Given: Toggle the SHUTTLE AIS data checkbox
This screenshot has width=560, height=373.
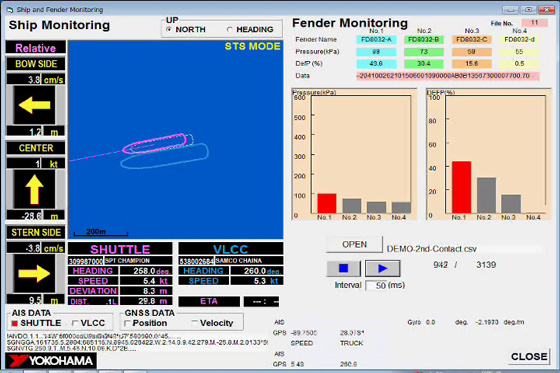Looking at the screenshot, I should coord(15,323).
